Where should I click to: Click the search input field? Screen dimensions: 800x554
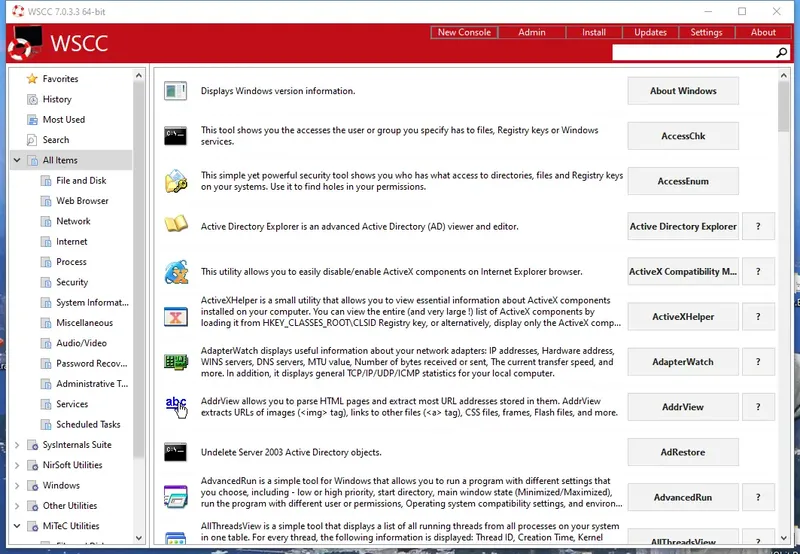[x=694, y=53]
